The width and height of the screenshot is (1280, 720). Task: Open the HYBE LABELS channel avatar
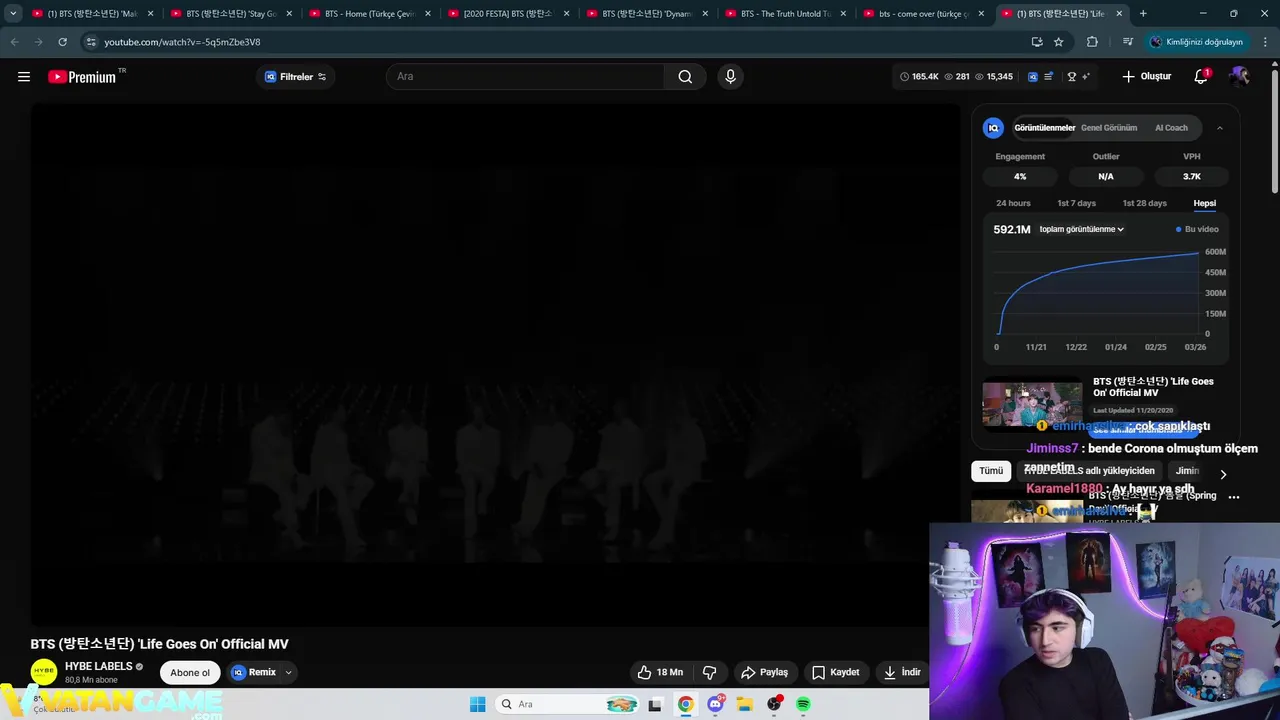[x=43, y=672]
